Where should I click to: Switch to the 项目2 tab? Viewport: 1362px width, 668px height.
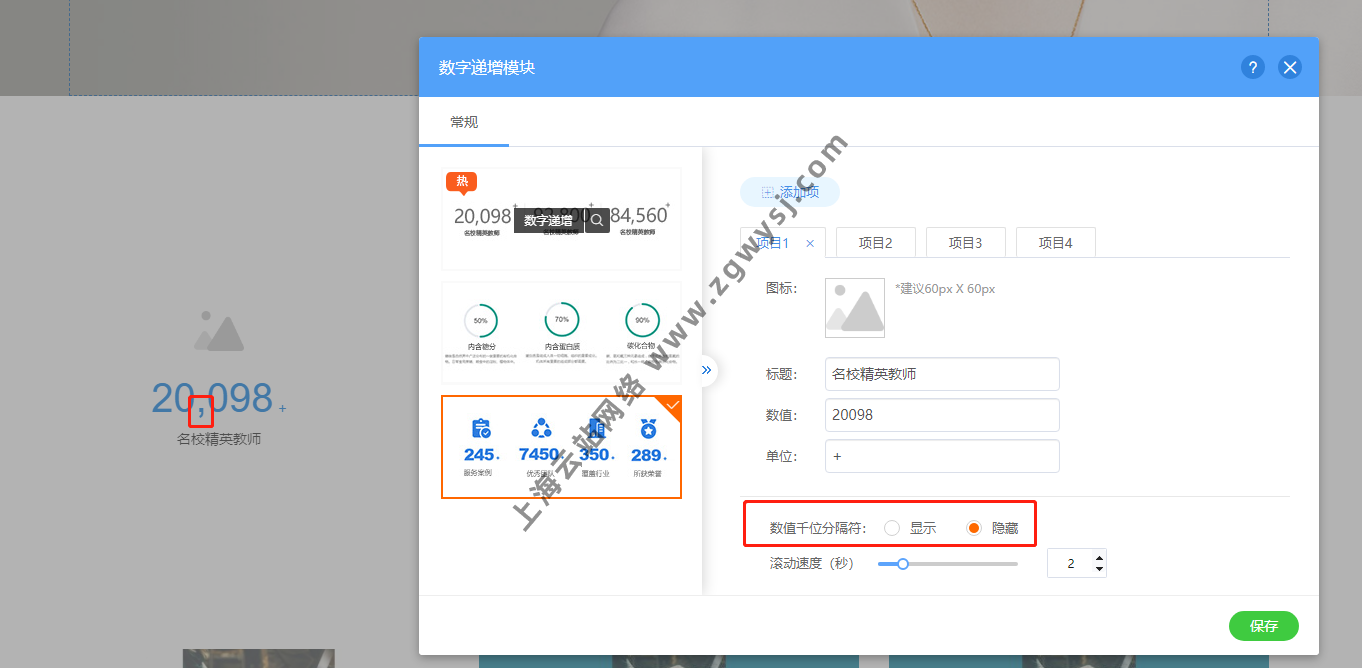tap(874, 242)
